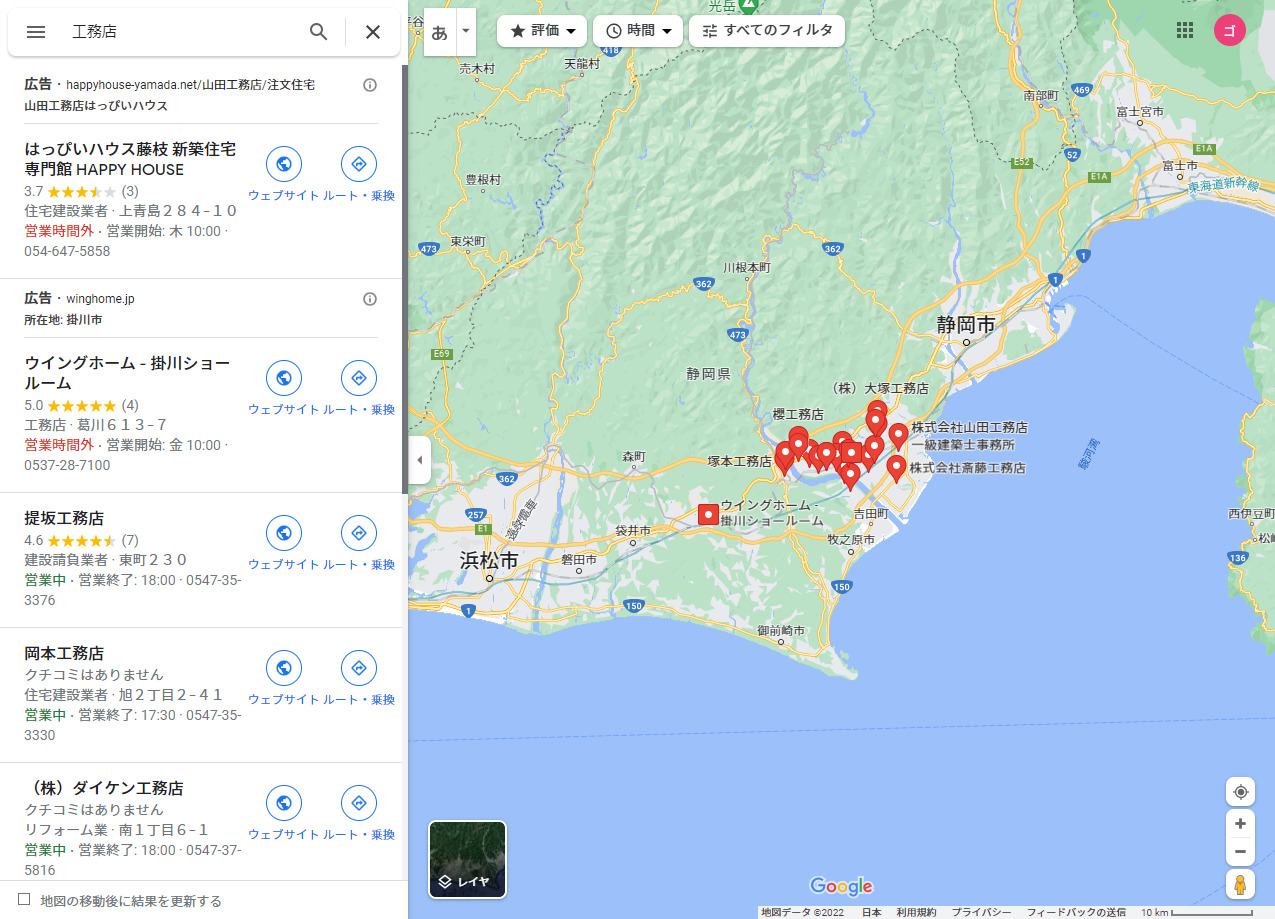
Task: Select the Street View pegman
Action: point(1240,885)
